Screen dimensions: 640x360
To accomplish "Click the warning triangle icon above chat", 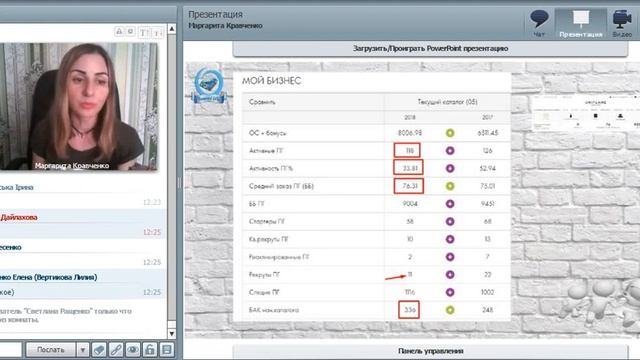I will click(x=119, y=31).
